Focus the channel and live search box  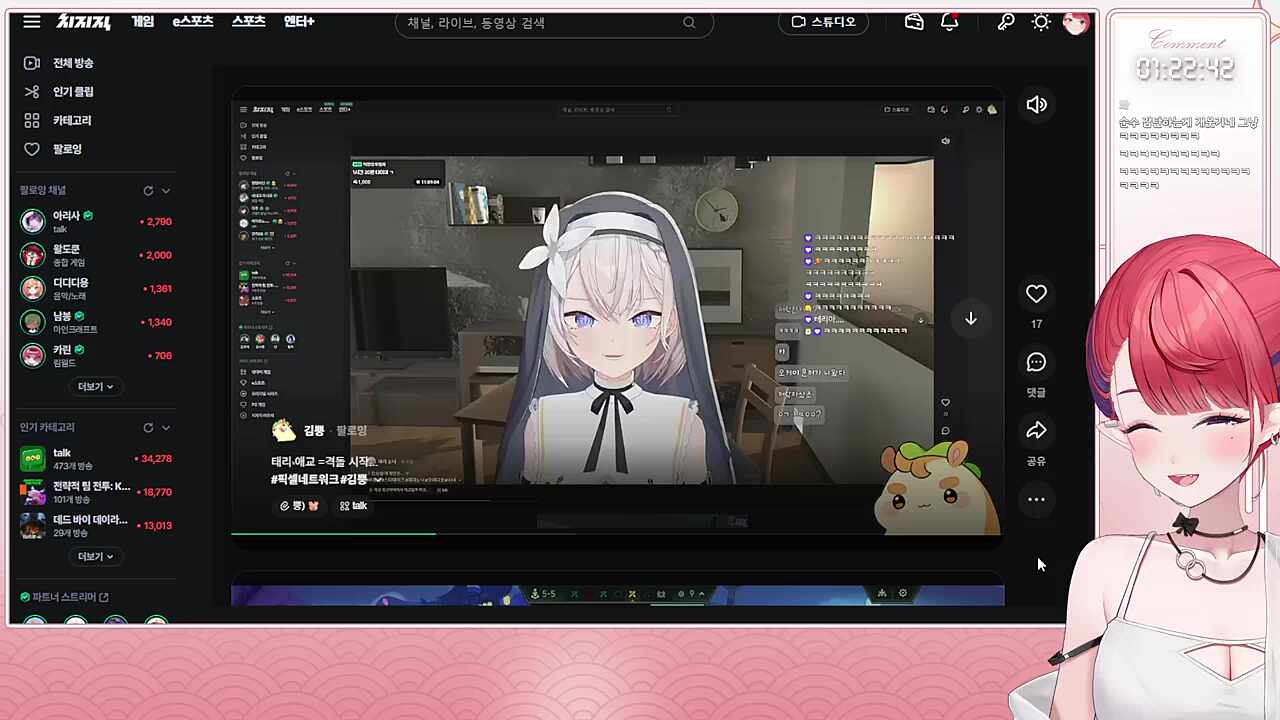pos(554,22)
